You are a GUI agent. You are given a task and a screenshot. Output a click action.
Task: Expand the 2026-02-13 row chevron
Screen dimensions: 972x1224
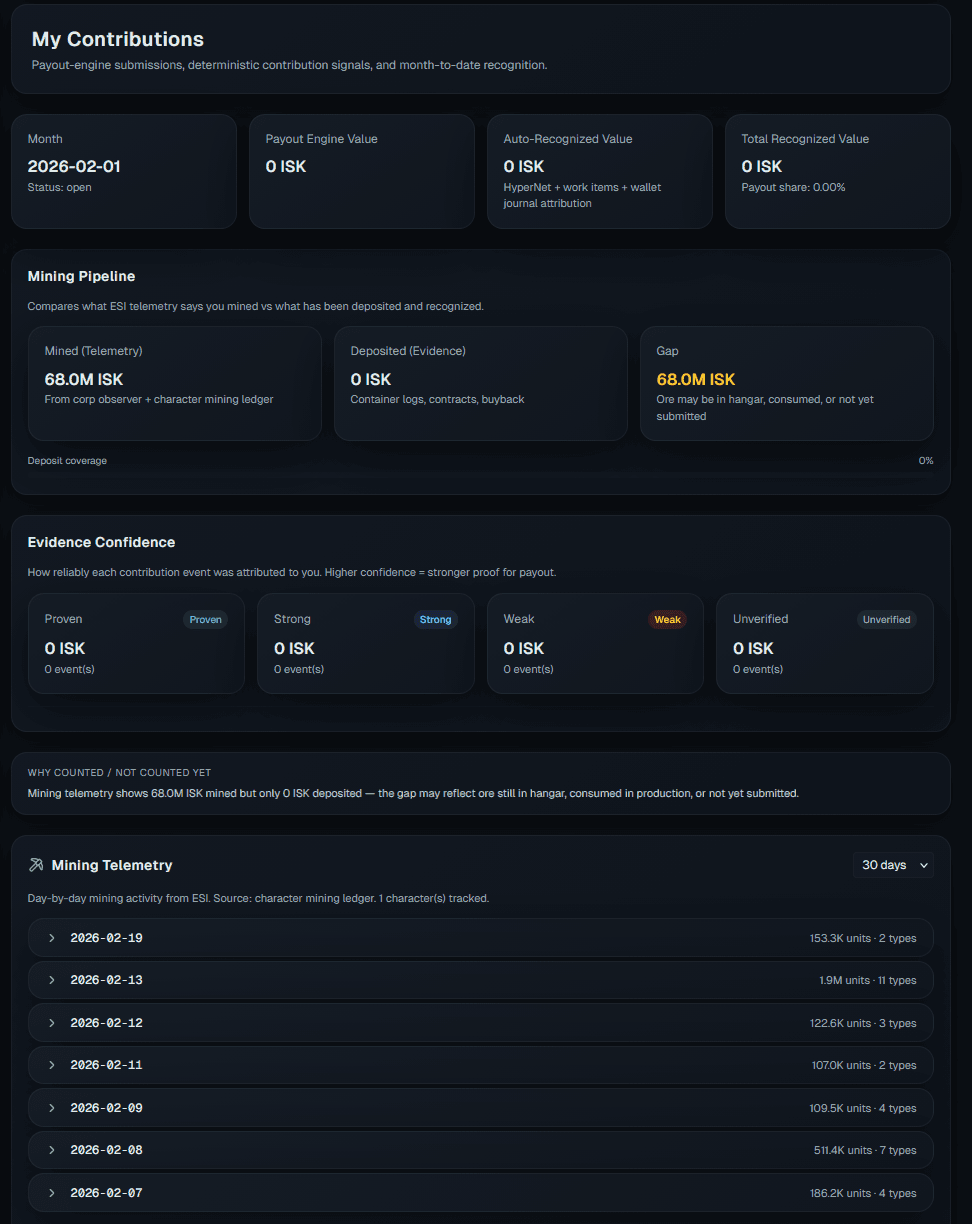(x=52, y=980)
